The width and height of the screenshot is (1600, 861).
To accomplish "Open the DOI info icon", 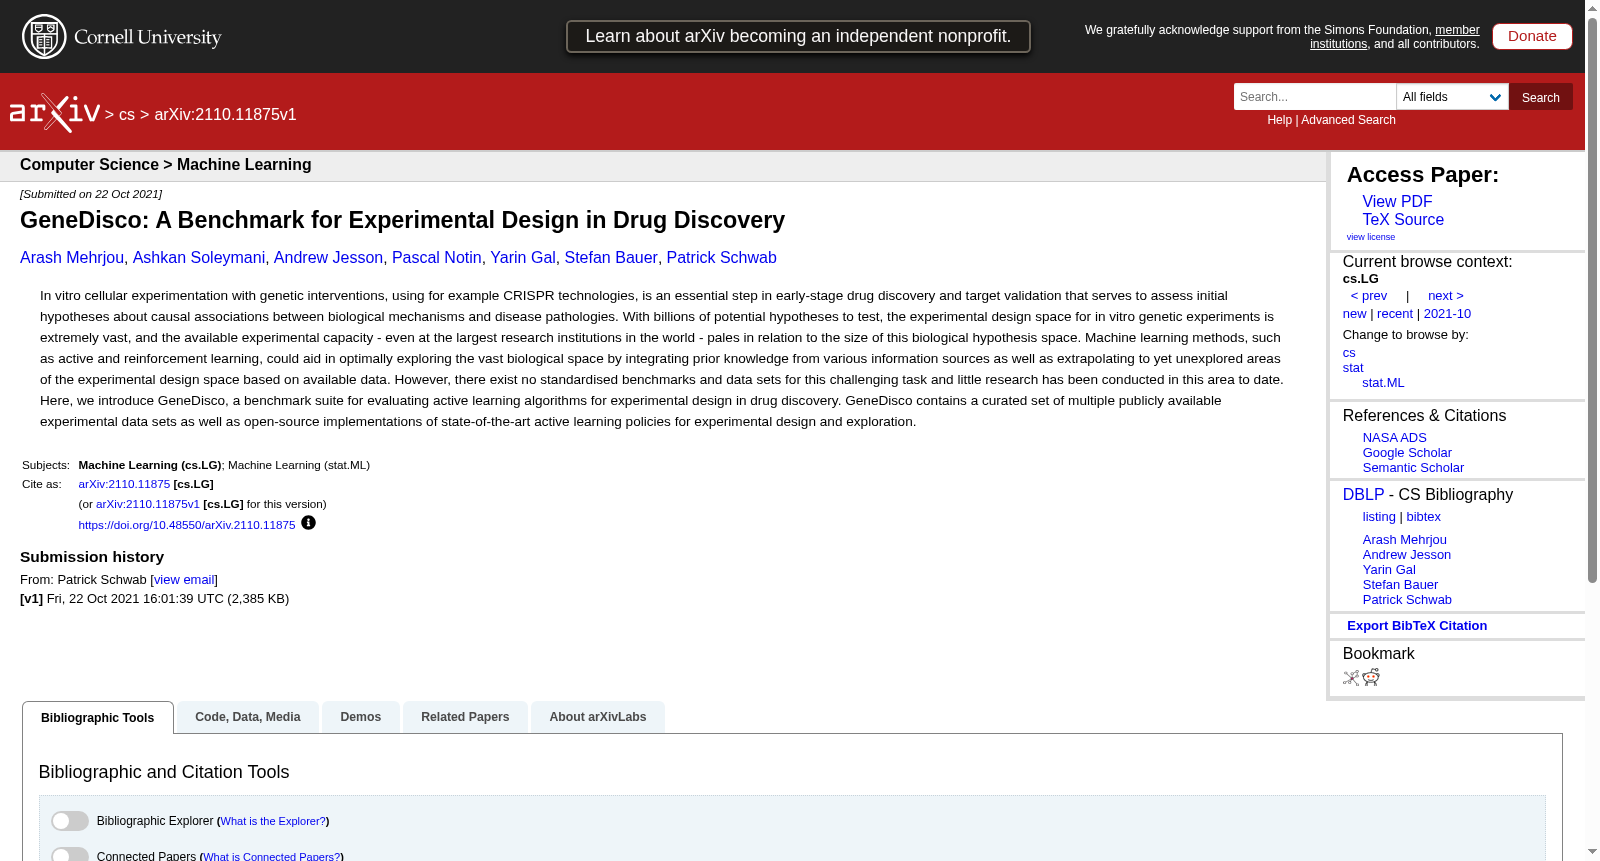I will [308, 523].
